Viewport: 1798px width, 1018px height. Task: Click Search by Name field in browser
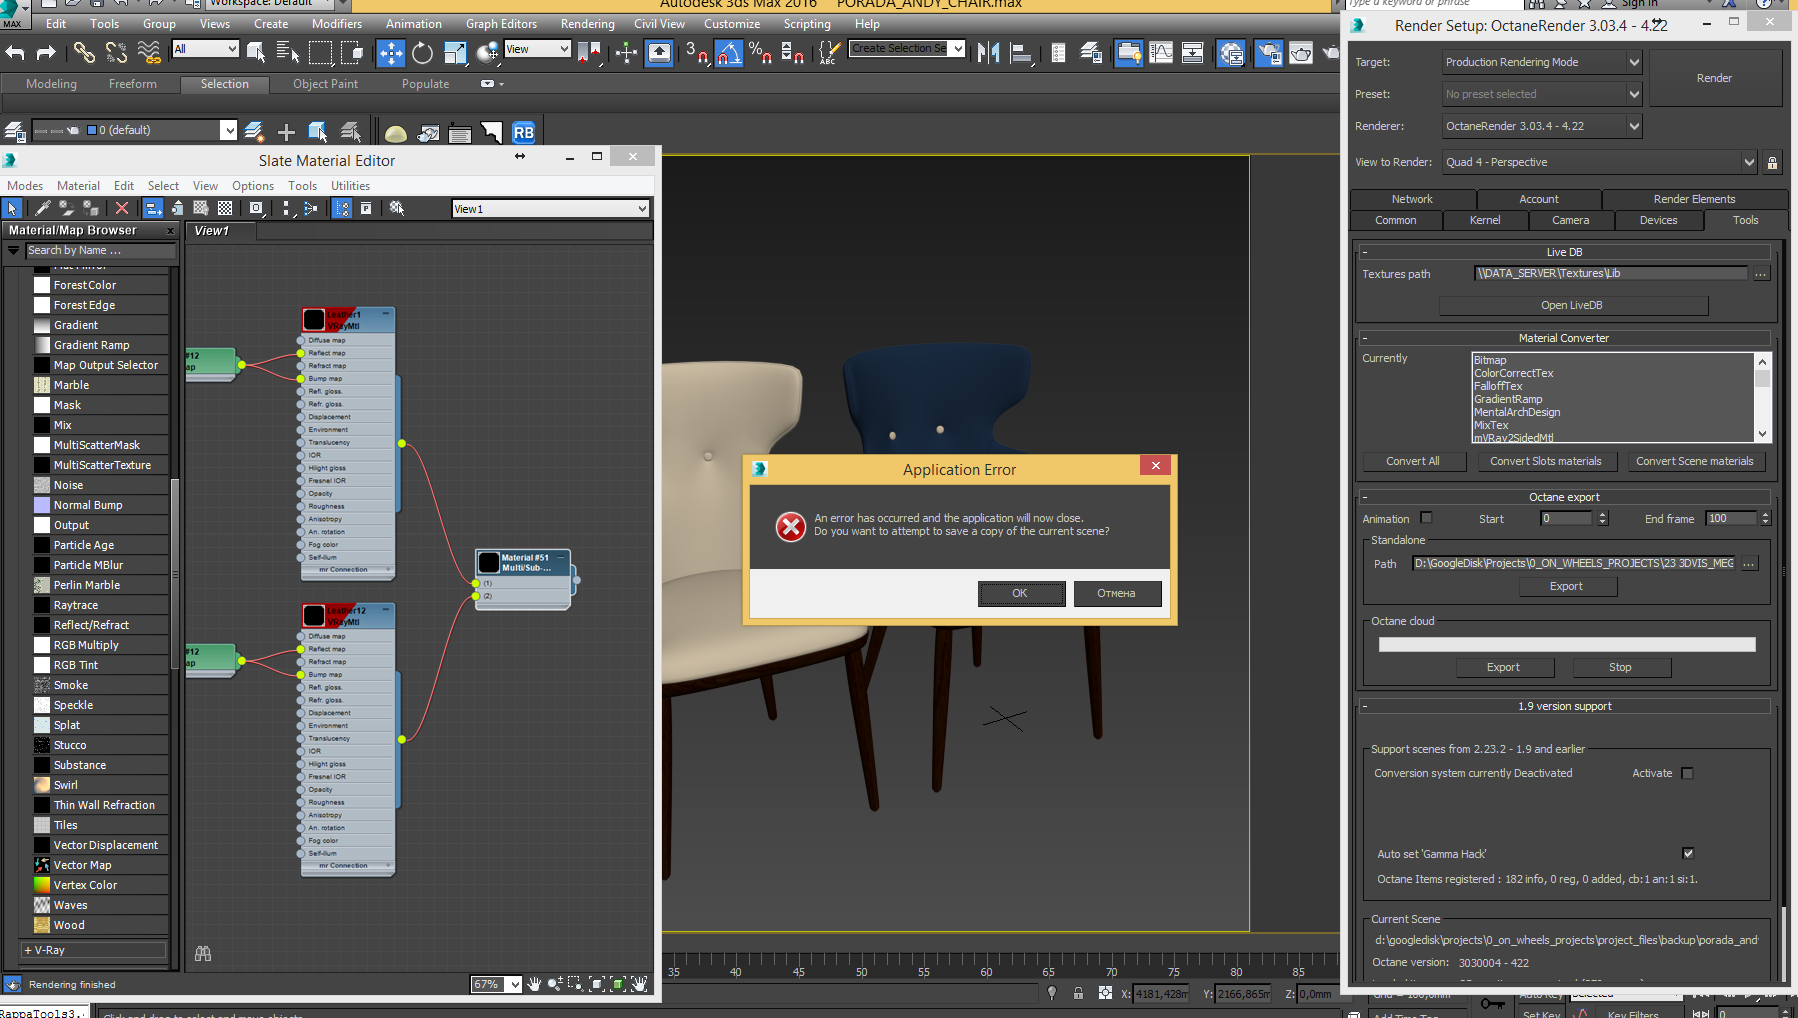[x=100, y=250]
